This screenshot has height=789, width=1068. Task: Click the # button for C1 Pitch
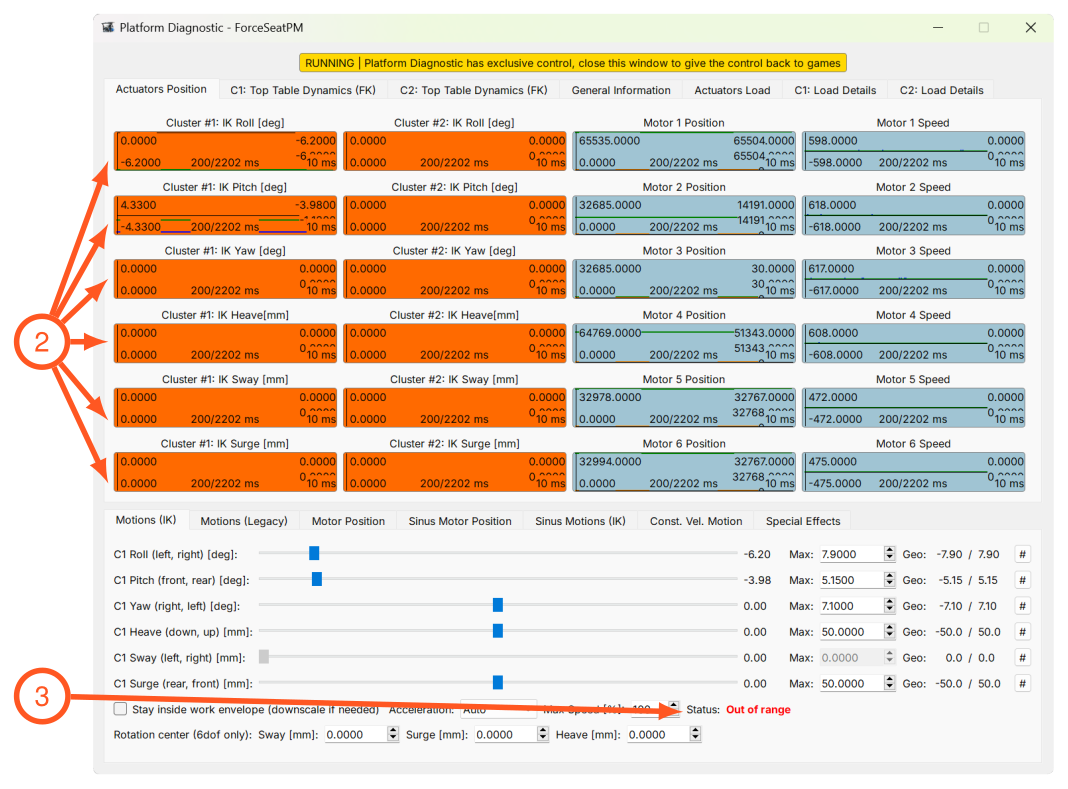[1022, 581]
